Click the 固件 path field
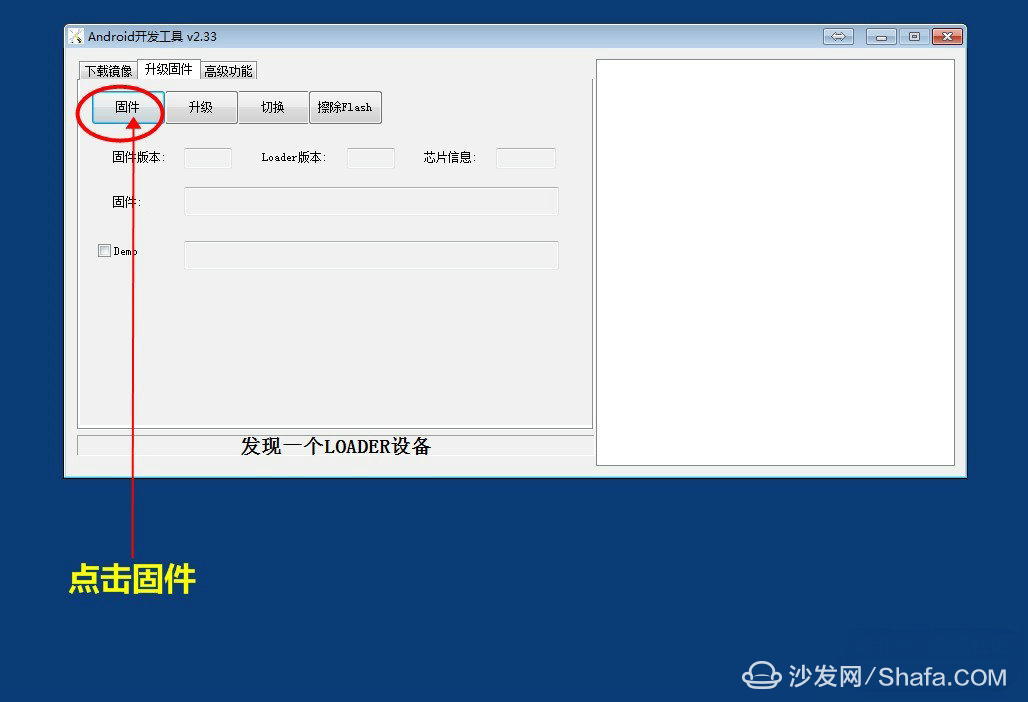Viewport: 1028px width, 702px height. [371, 201]
